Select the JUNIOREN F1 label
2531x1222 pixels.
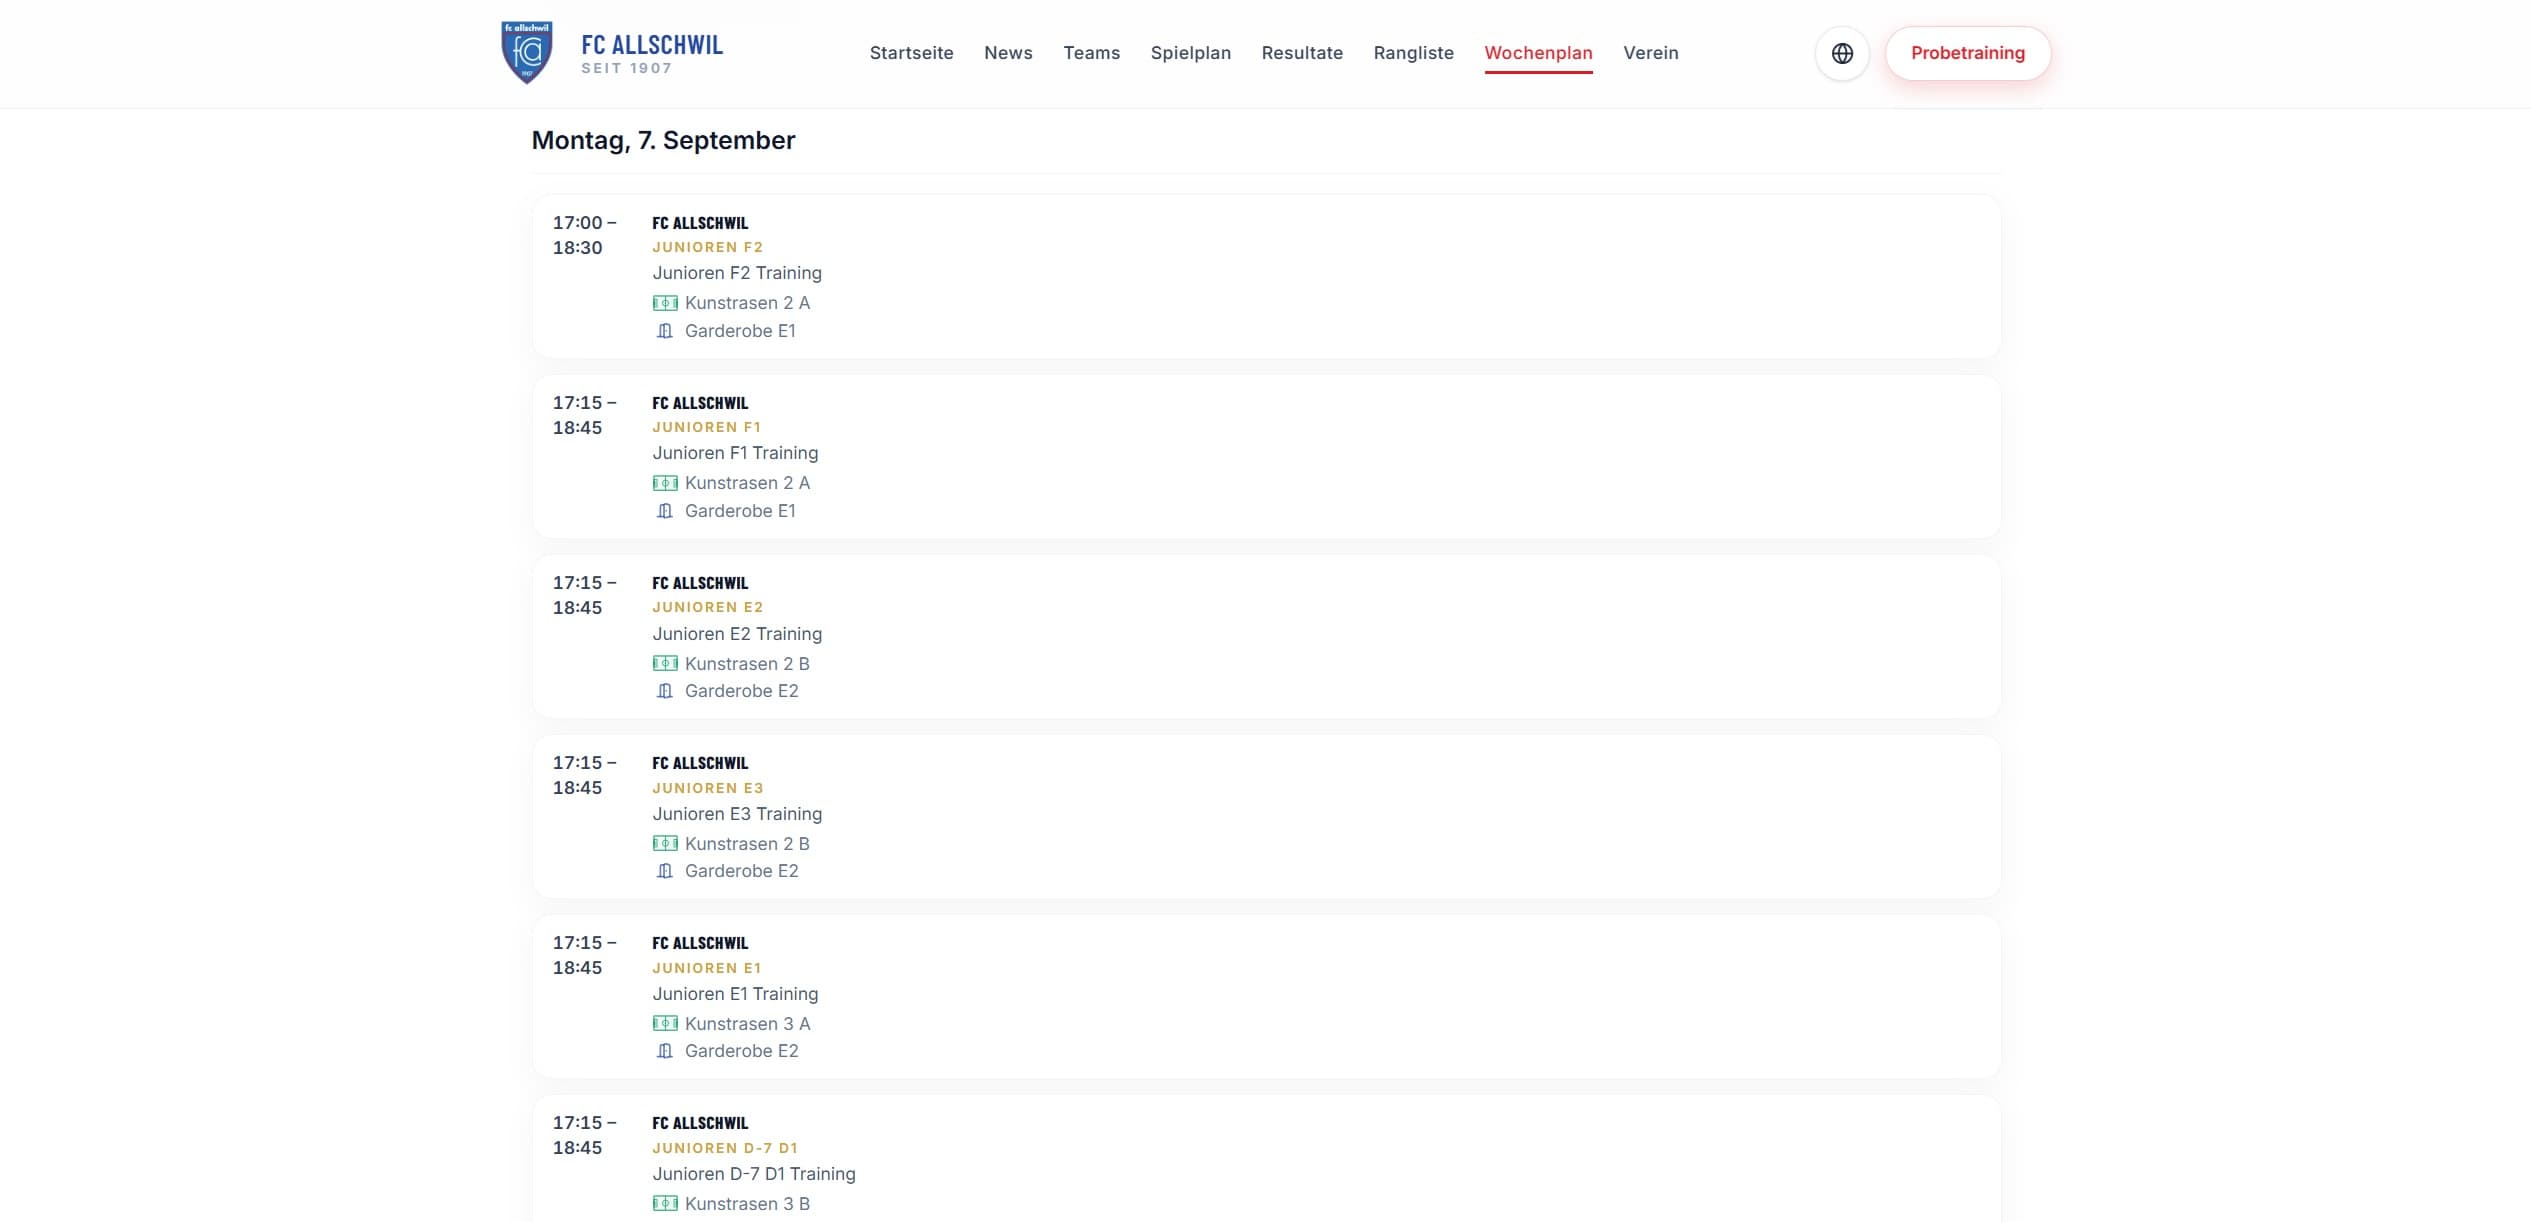pos(706,427)
